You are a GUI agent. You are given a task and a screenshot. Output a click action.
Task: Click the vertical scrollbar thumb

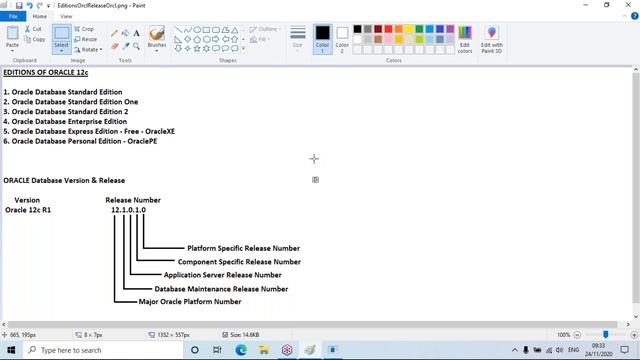(x=636, y=188)
